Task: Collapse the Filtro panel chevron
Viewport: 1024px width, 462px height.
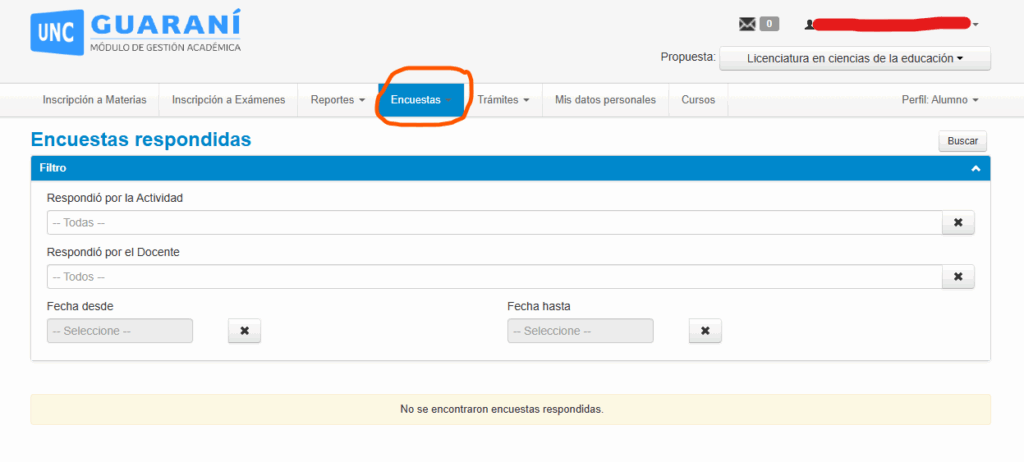Action: point(975,169)
